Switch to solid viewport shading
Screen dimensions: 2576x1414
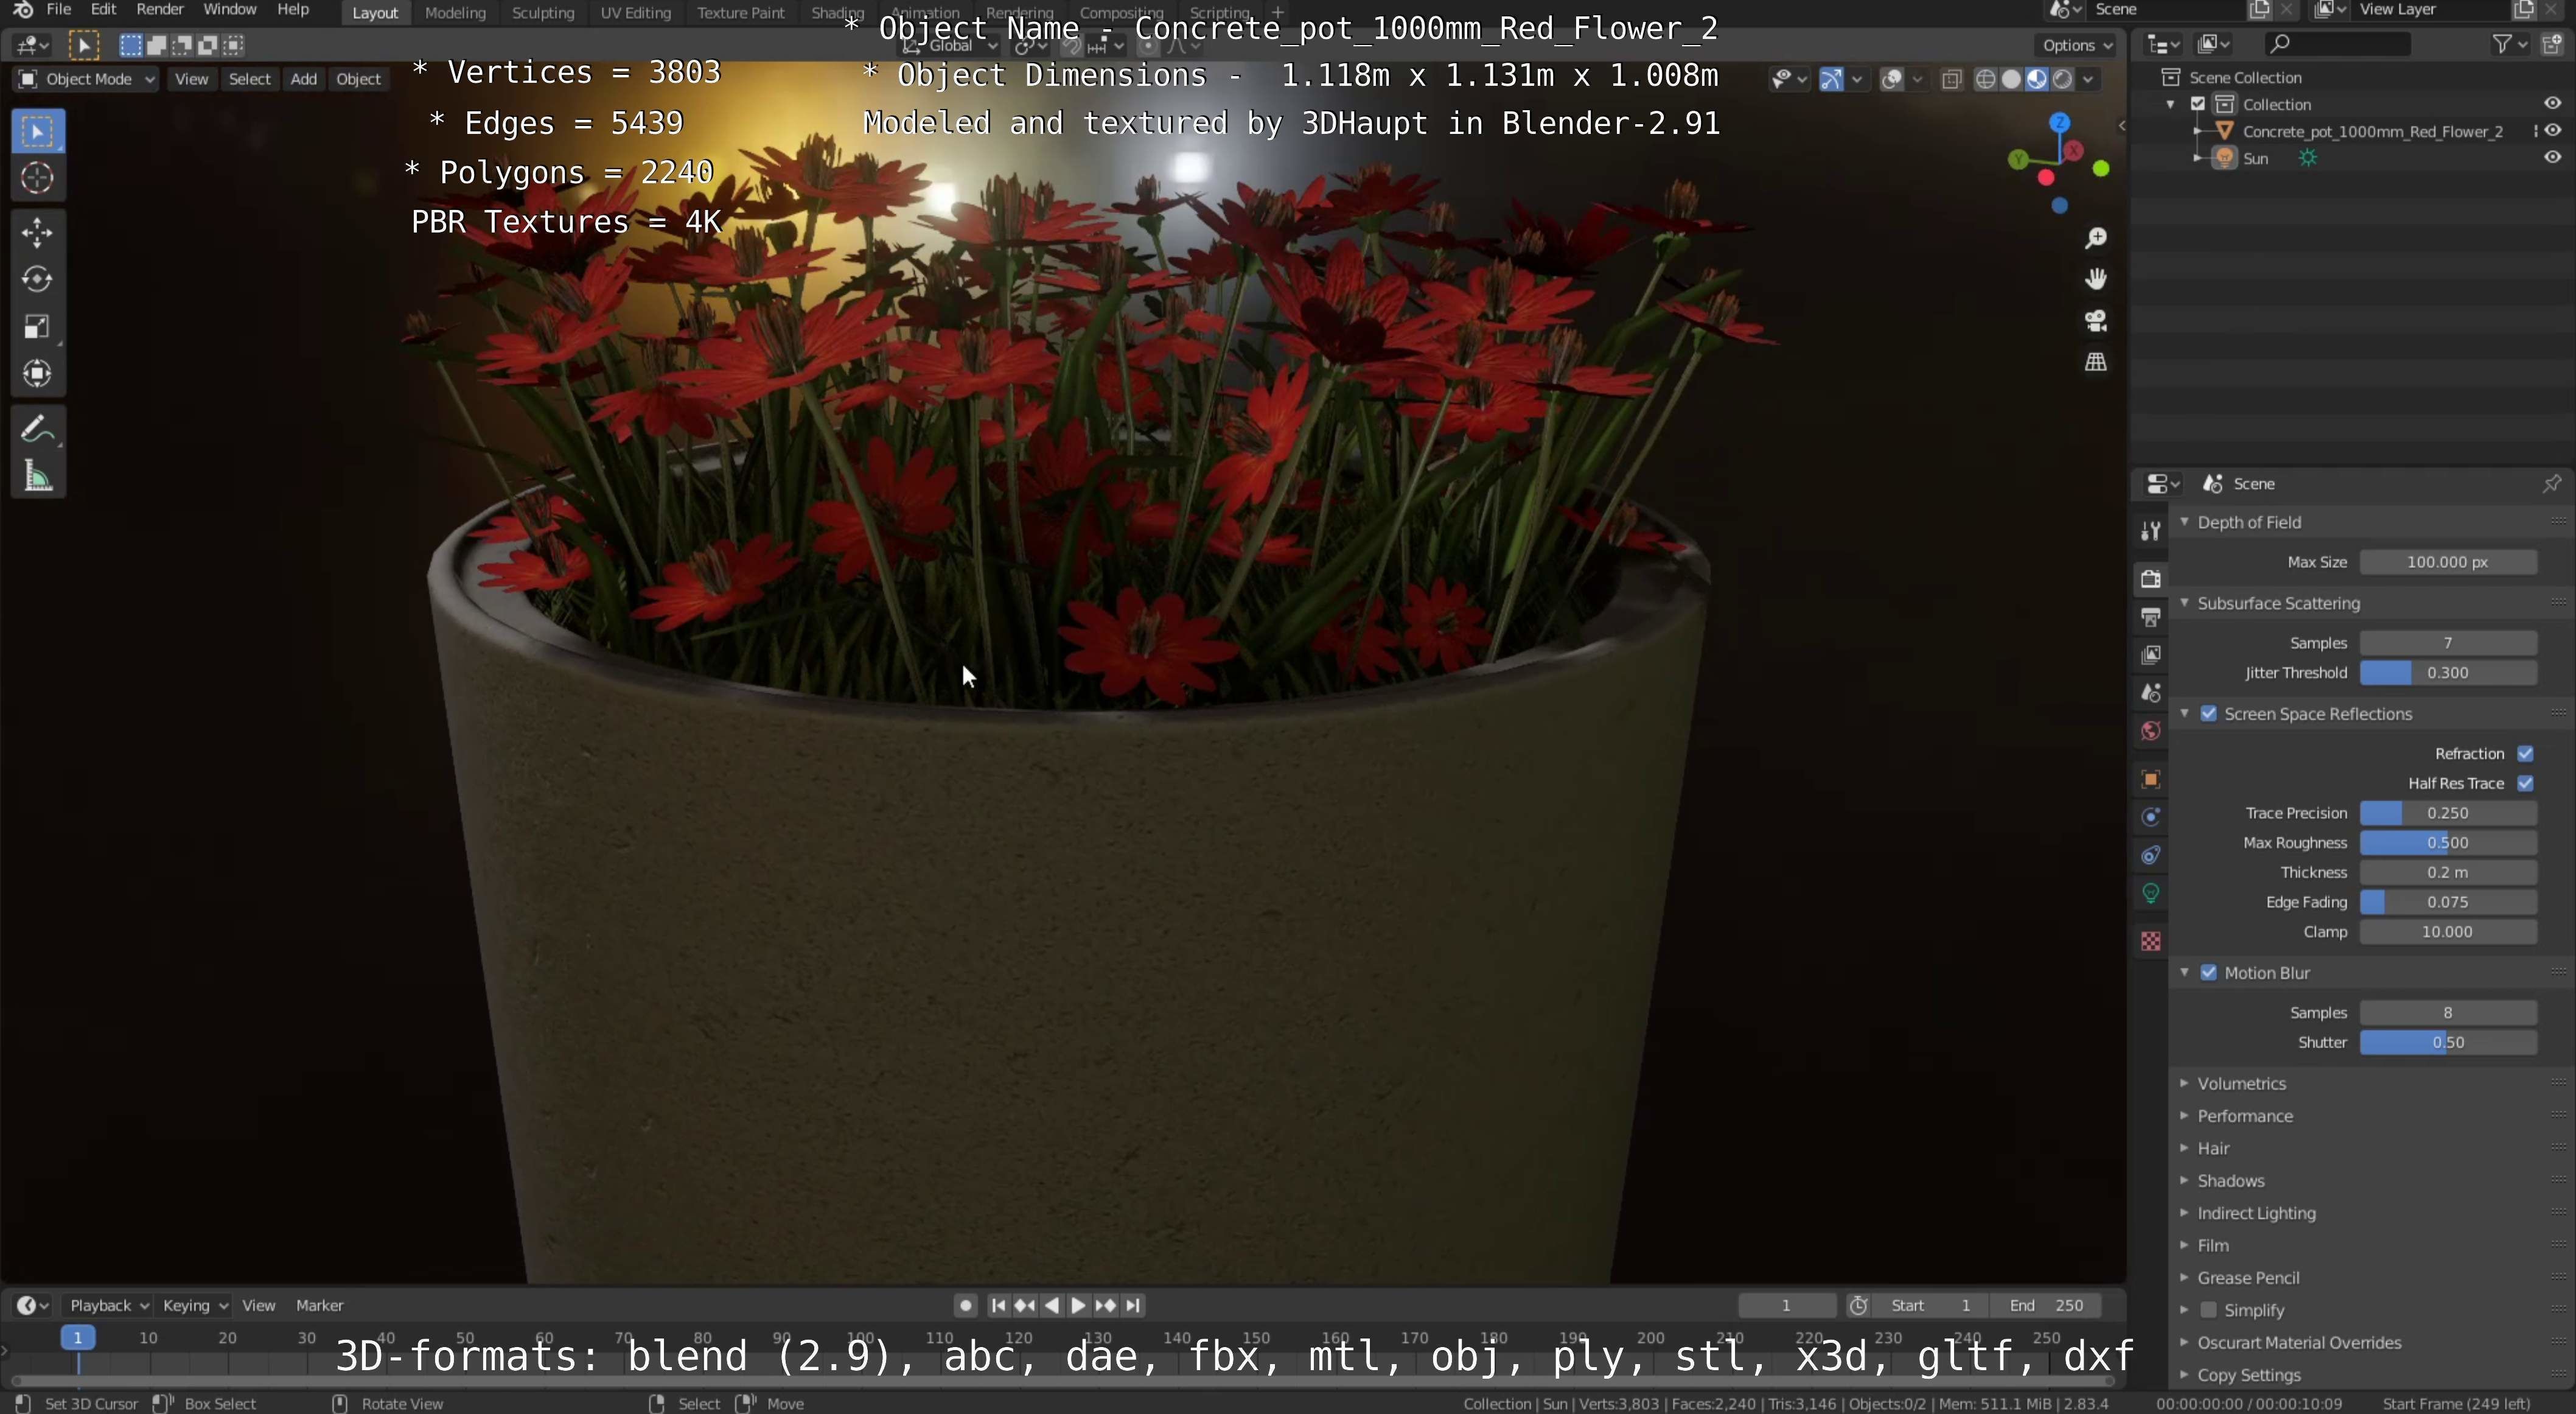click(x=2011, y=79)
